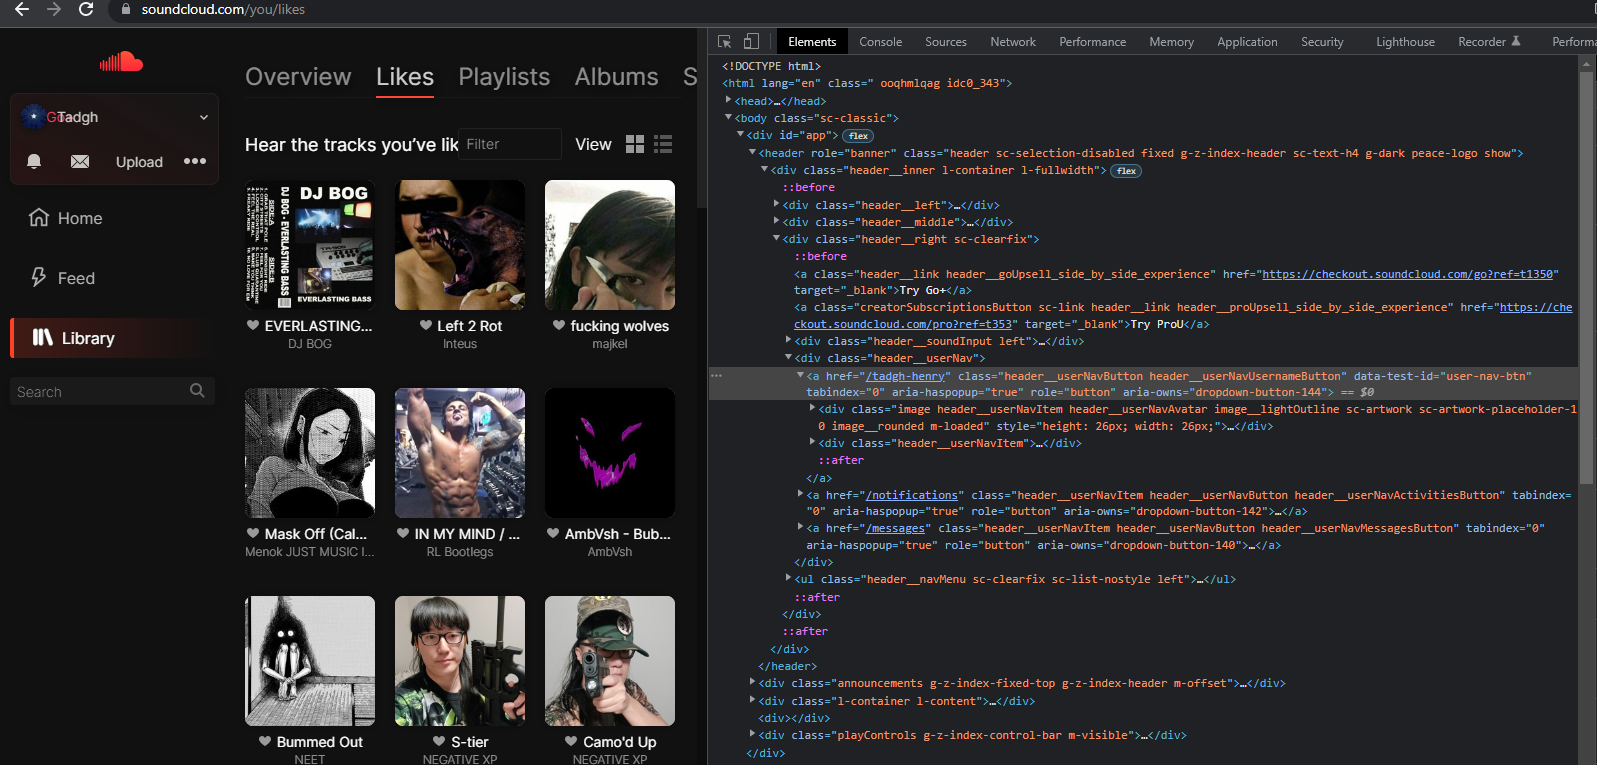This screenshot has height=765, width=1597.
Task: Open the Playlists tab
Action: [504, 77]
